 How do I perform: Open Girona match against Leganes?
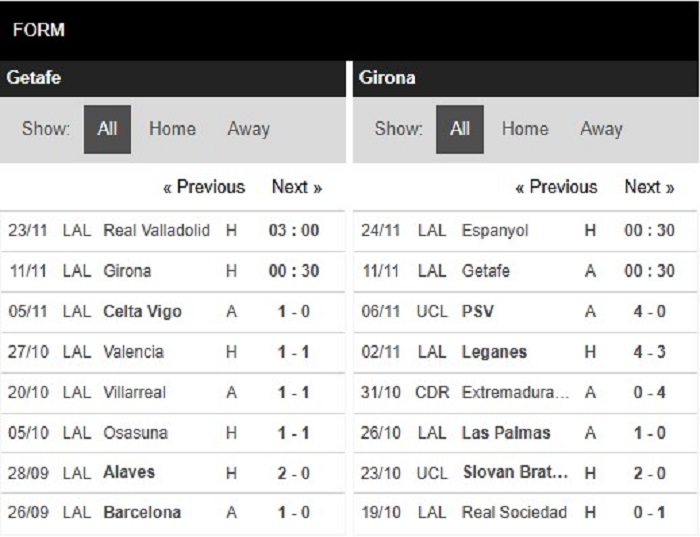point(525,352)
